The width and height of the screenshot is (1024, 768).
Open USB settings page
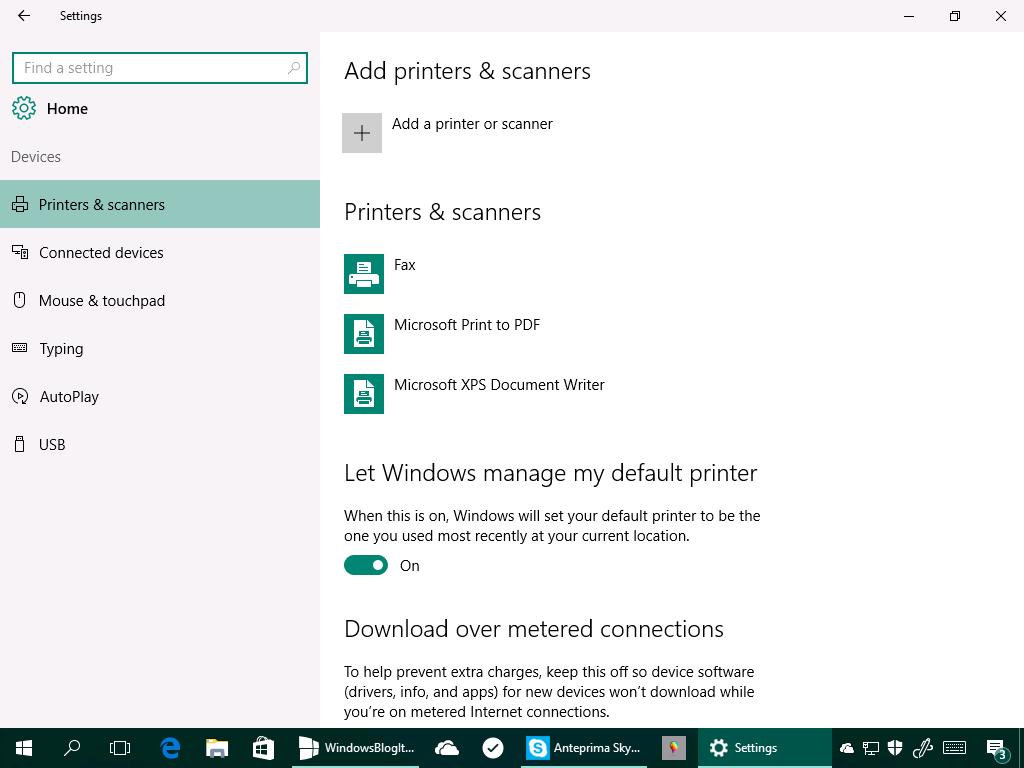click(160, 445)
